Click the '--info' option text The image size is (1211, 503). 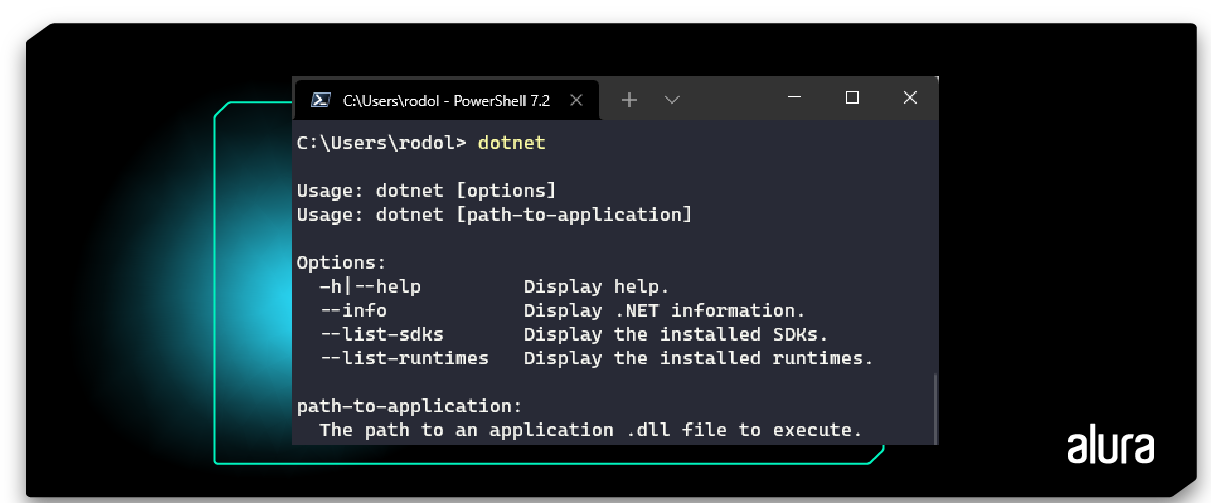tap(353, 311)
